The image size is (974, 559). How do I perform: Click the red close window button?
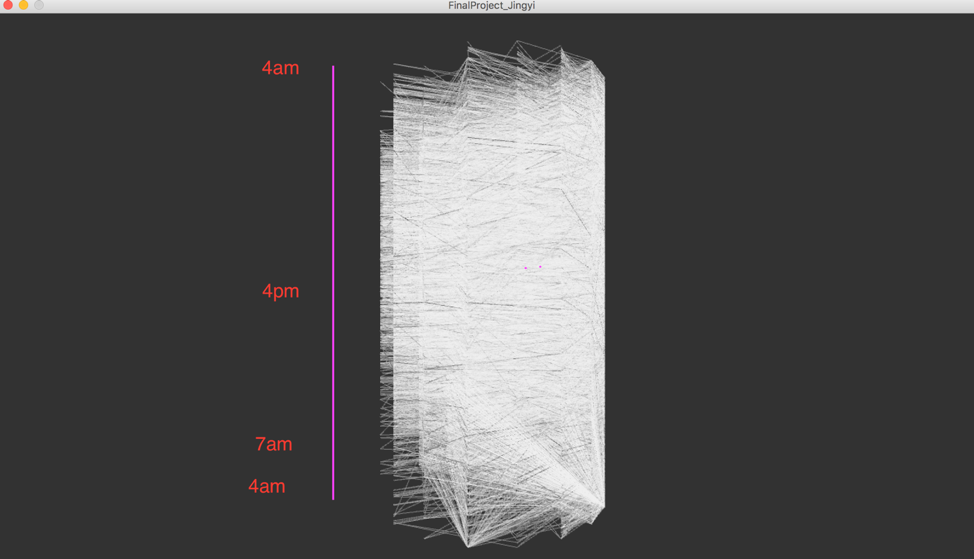click(x=8, y=5)
